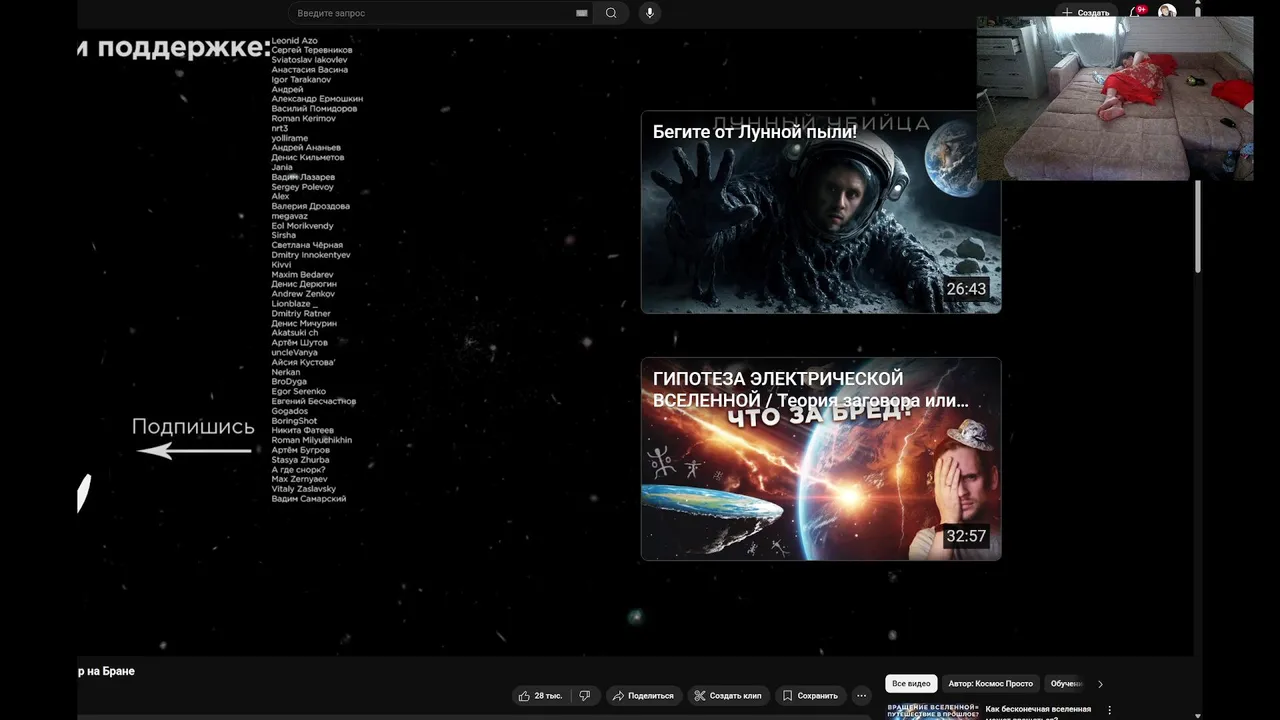Open end-screen video Бегите от Лунной пыли!
Image resolution: width=1280 pixels, height=720 pixels.
coord(821,212)
